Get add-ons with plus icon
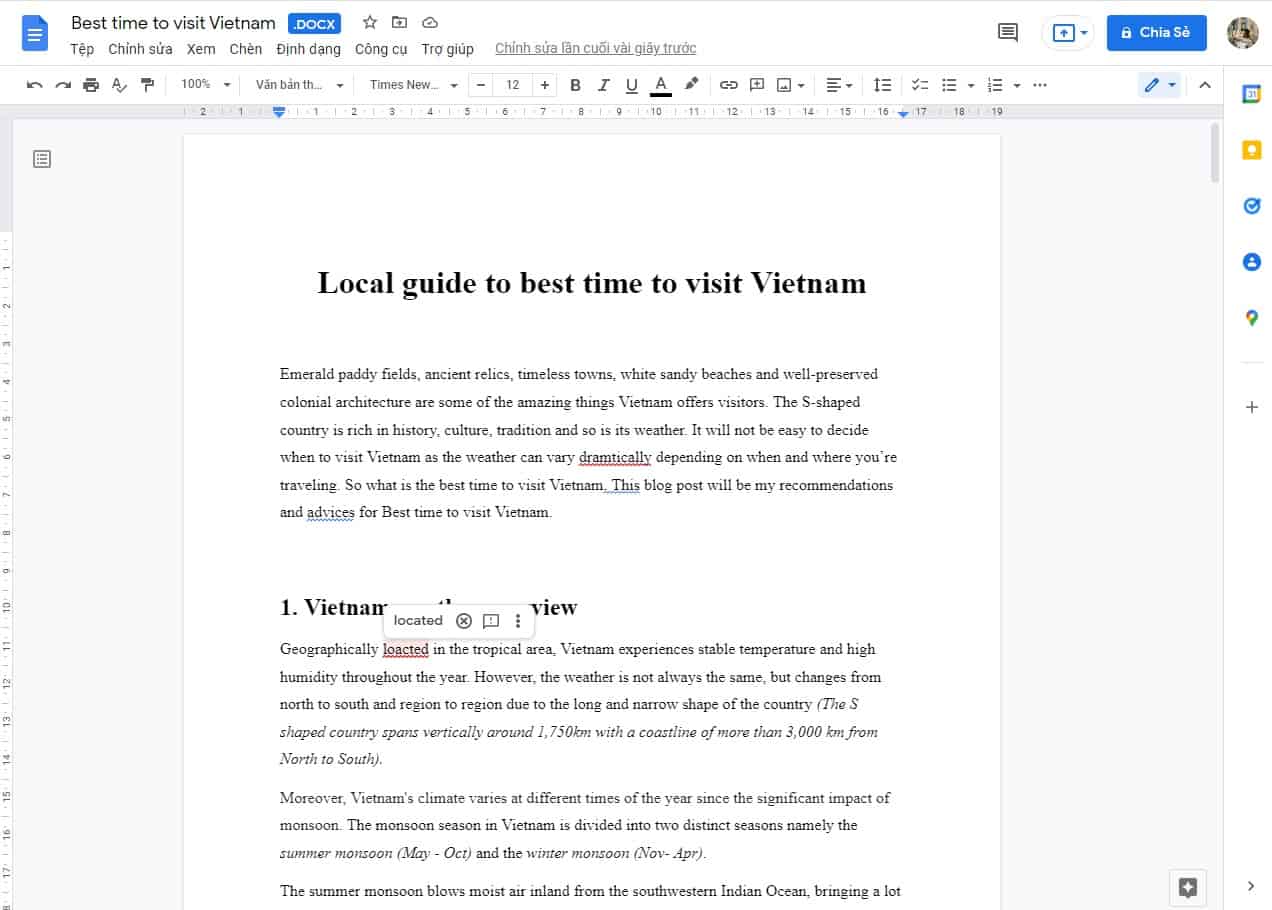Screen dimensions: 1272x910 pyautogui.click(x=1251, y=407)
